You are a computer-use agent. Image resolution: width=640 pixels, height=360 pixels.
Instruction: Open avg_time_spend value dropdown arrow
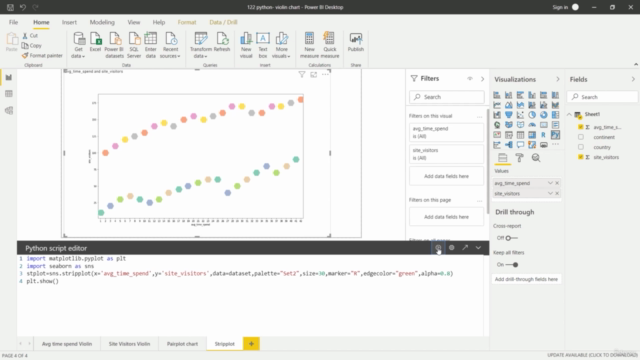(550, 183)
